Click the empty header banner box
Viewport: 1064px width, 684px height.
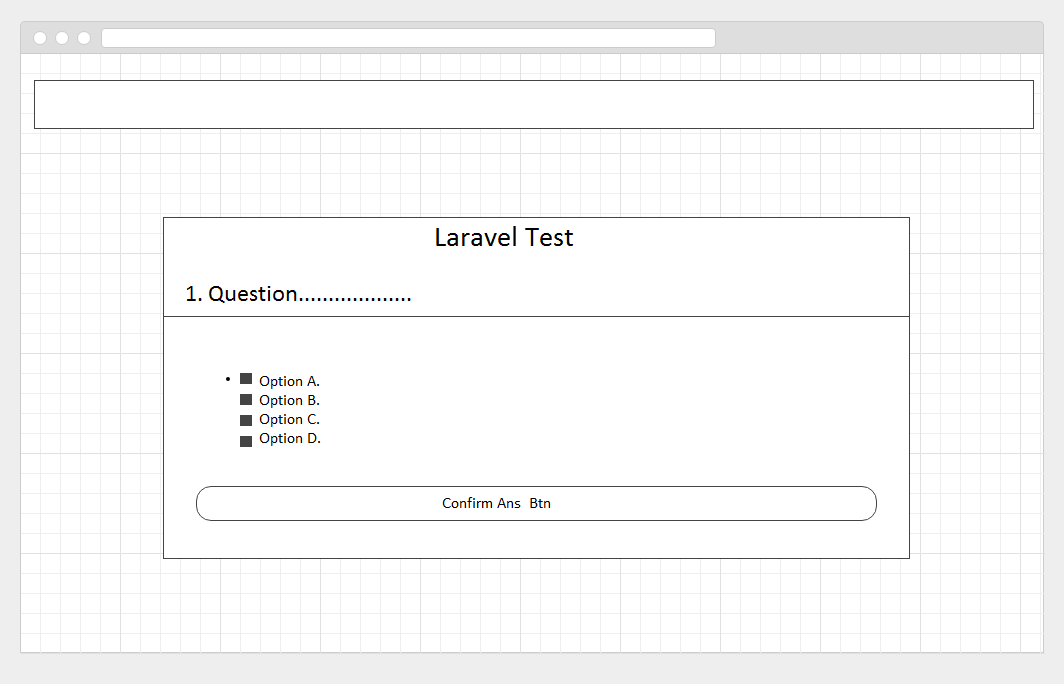[x=533, y=104]
